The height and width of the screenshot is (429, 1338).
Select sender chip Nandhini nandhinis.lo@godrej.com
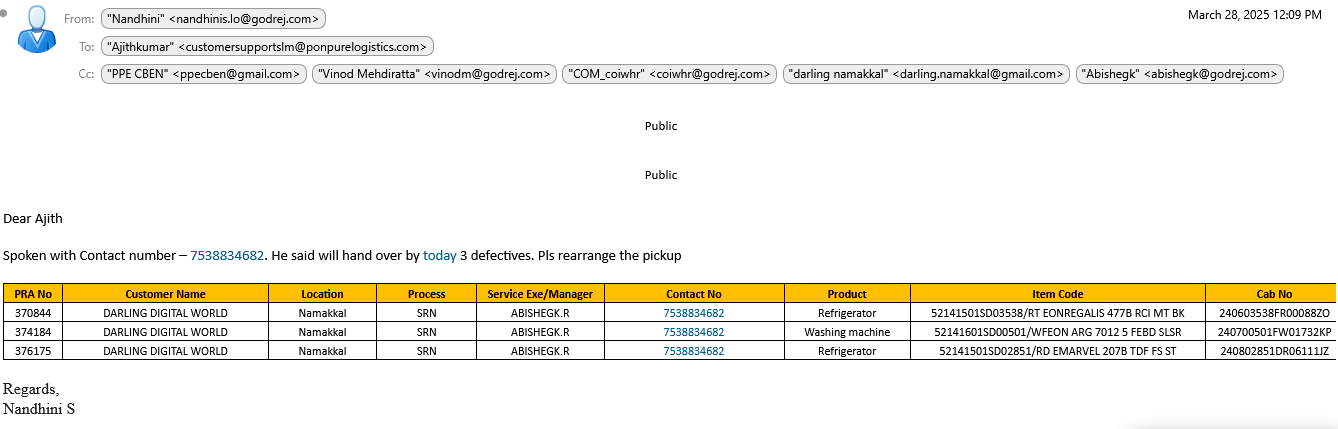pos(213,19)
